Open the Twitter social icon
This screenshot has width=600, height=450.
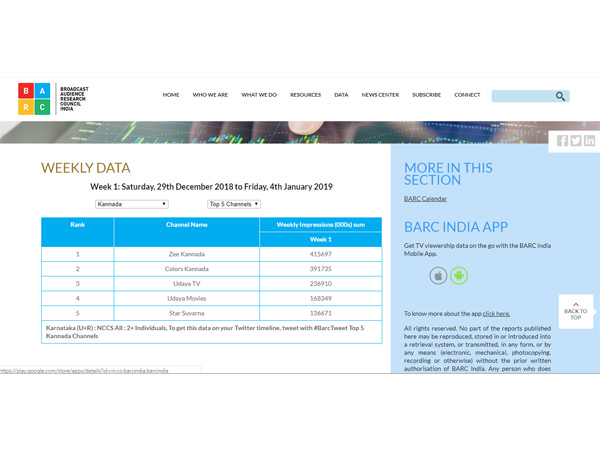tap(576, 141)
